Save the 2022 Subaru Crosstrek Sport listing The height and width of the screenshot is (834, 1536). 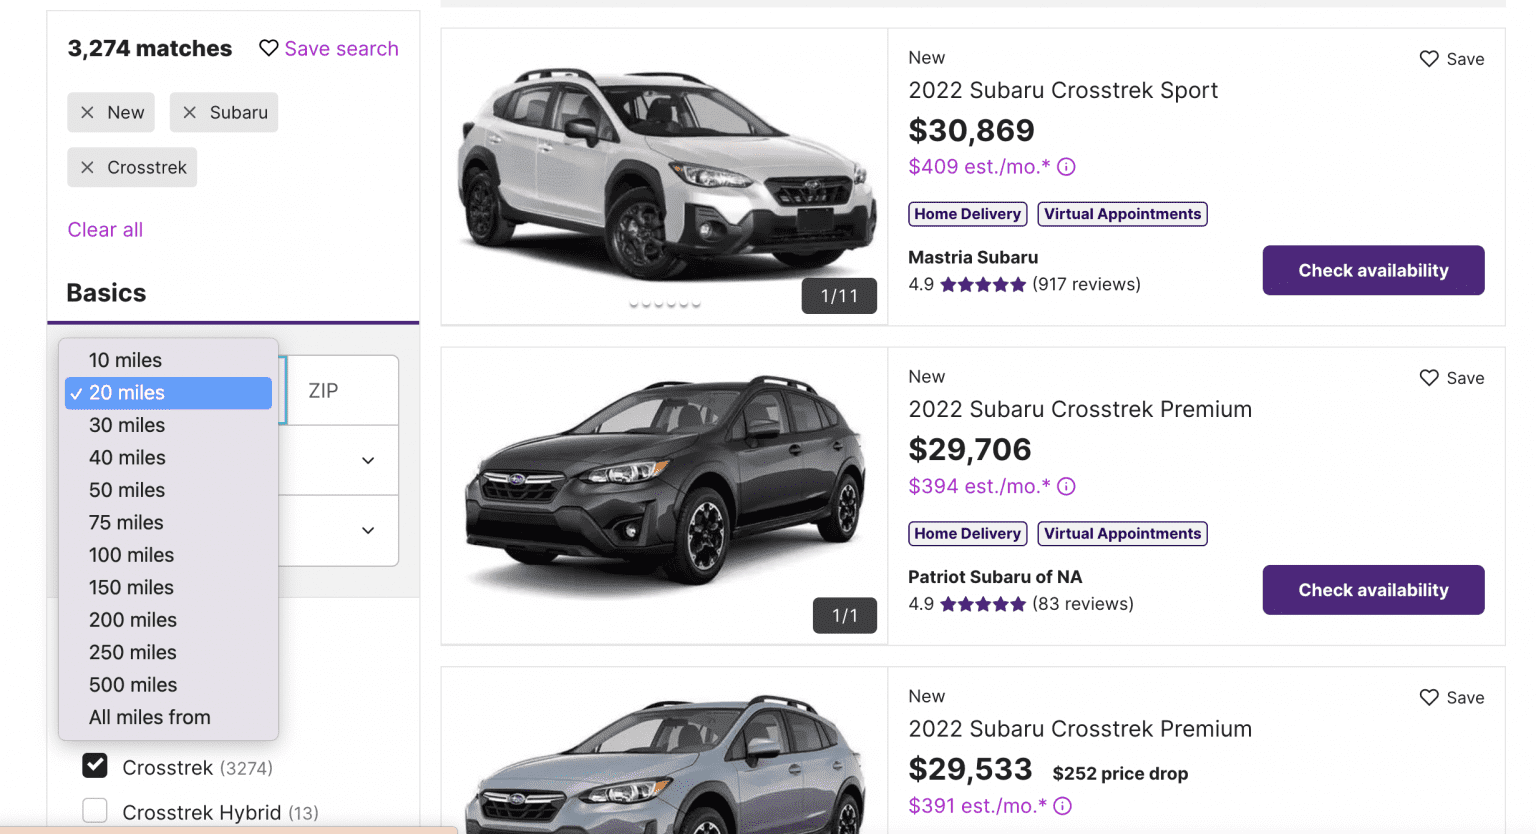click(1427, 58)
